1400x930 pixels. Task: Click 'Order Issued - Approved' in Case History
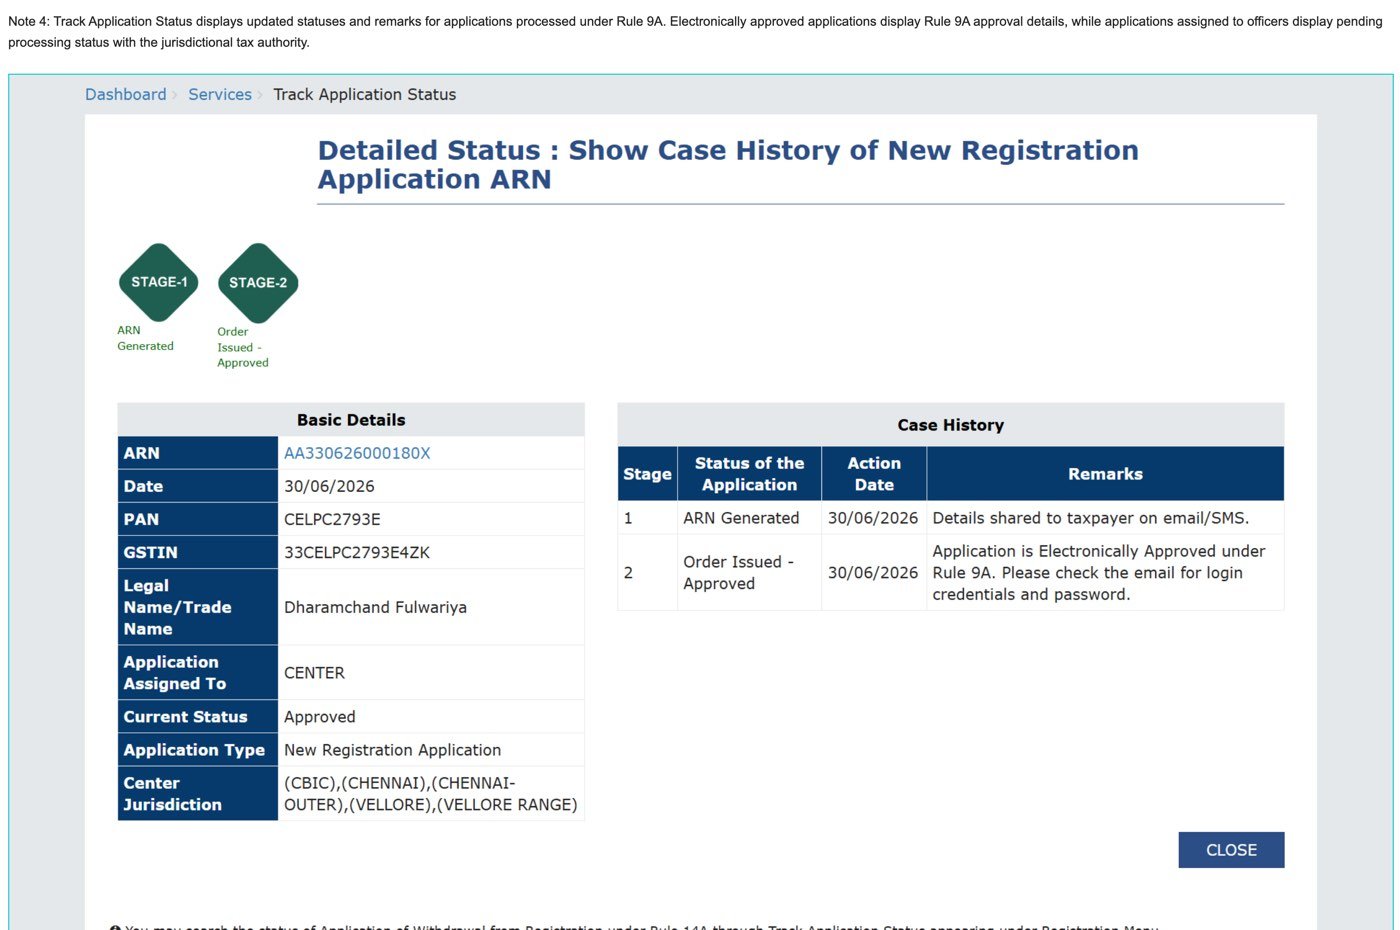coord(739,573)
